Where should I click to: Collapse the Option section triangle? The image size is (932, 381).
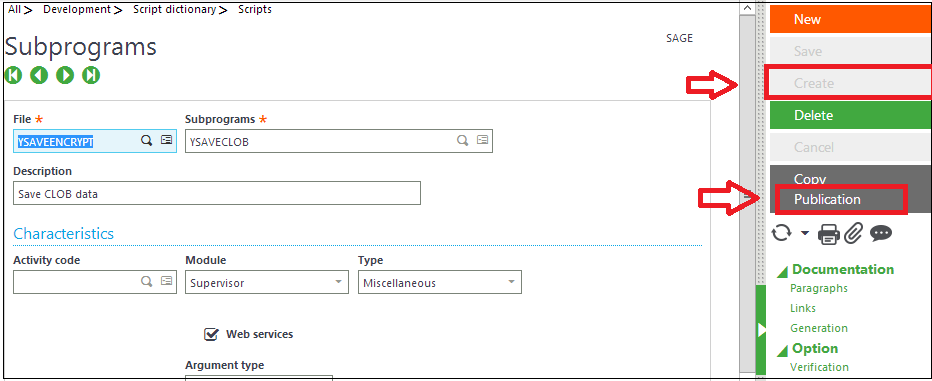tap(782, 351)
